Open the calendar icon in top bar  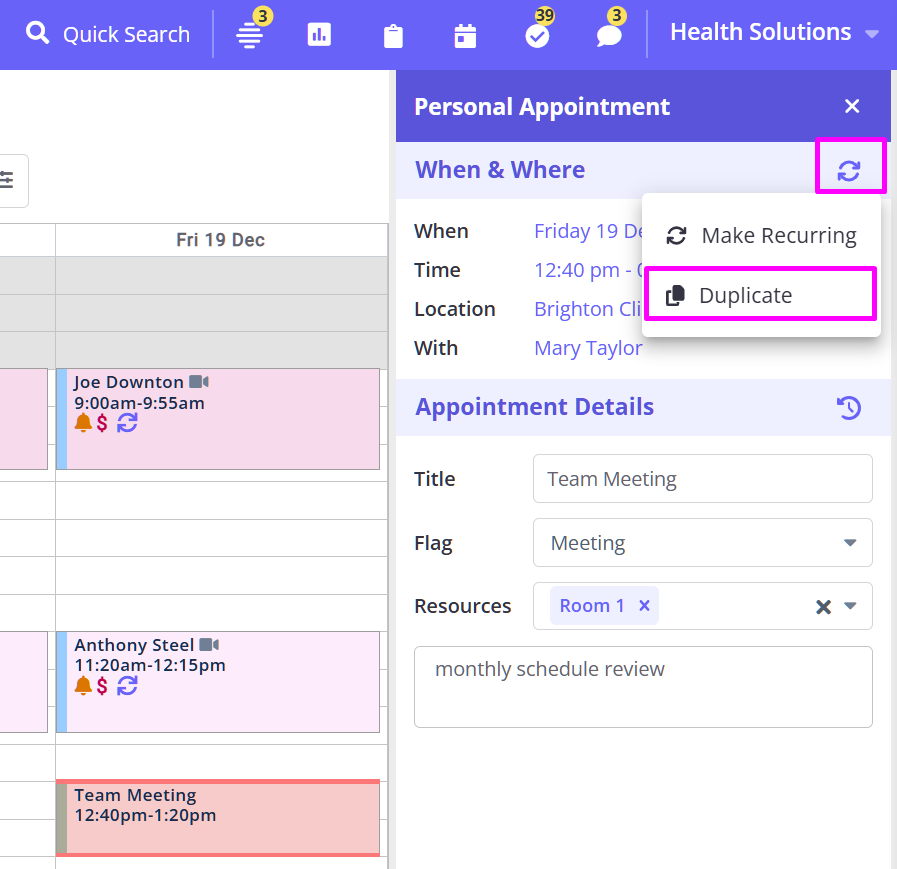click(465, 37)
